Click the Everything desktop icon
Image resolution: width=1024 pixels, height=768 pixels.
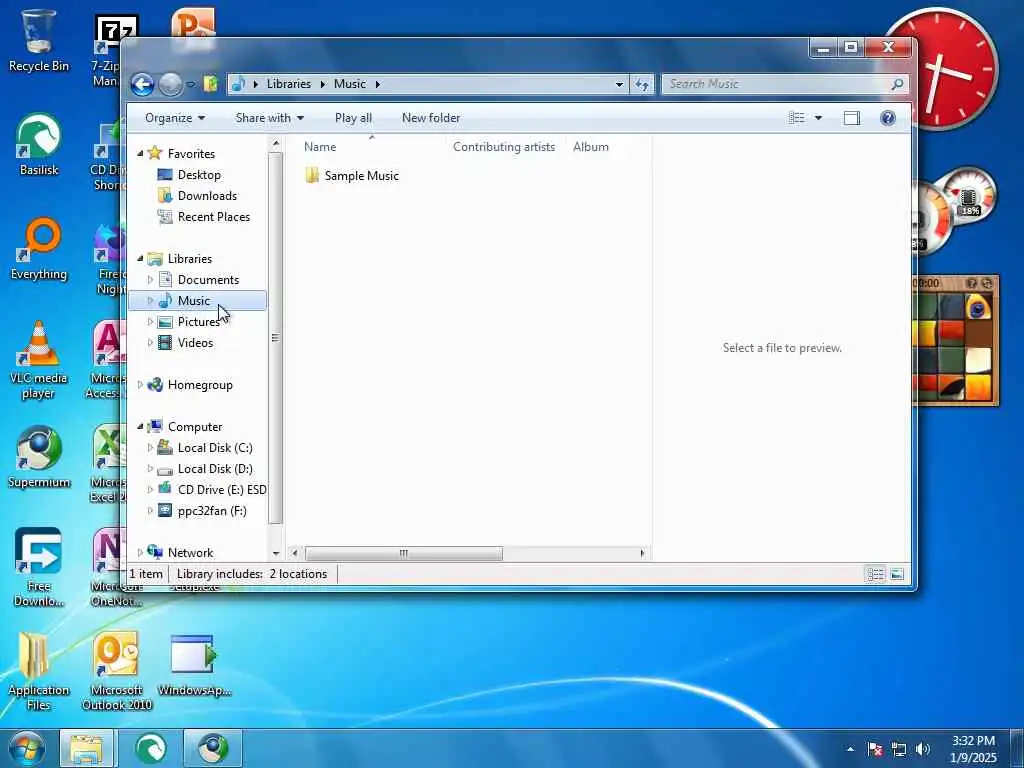click(x=39, y=249)
